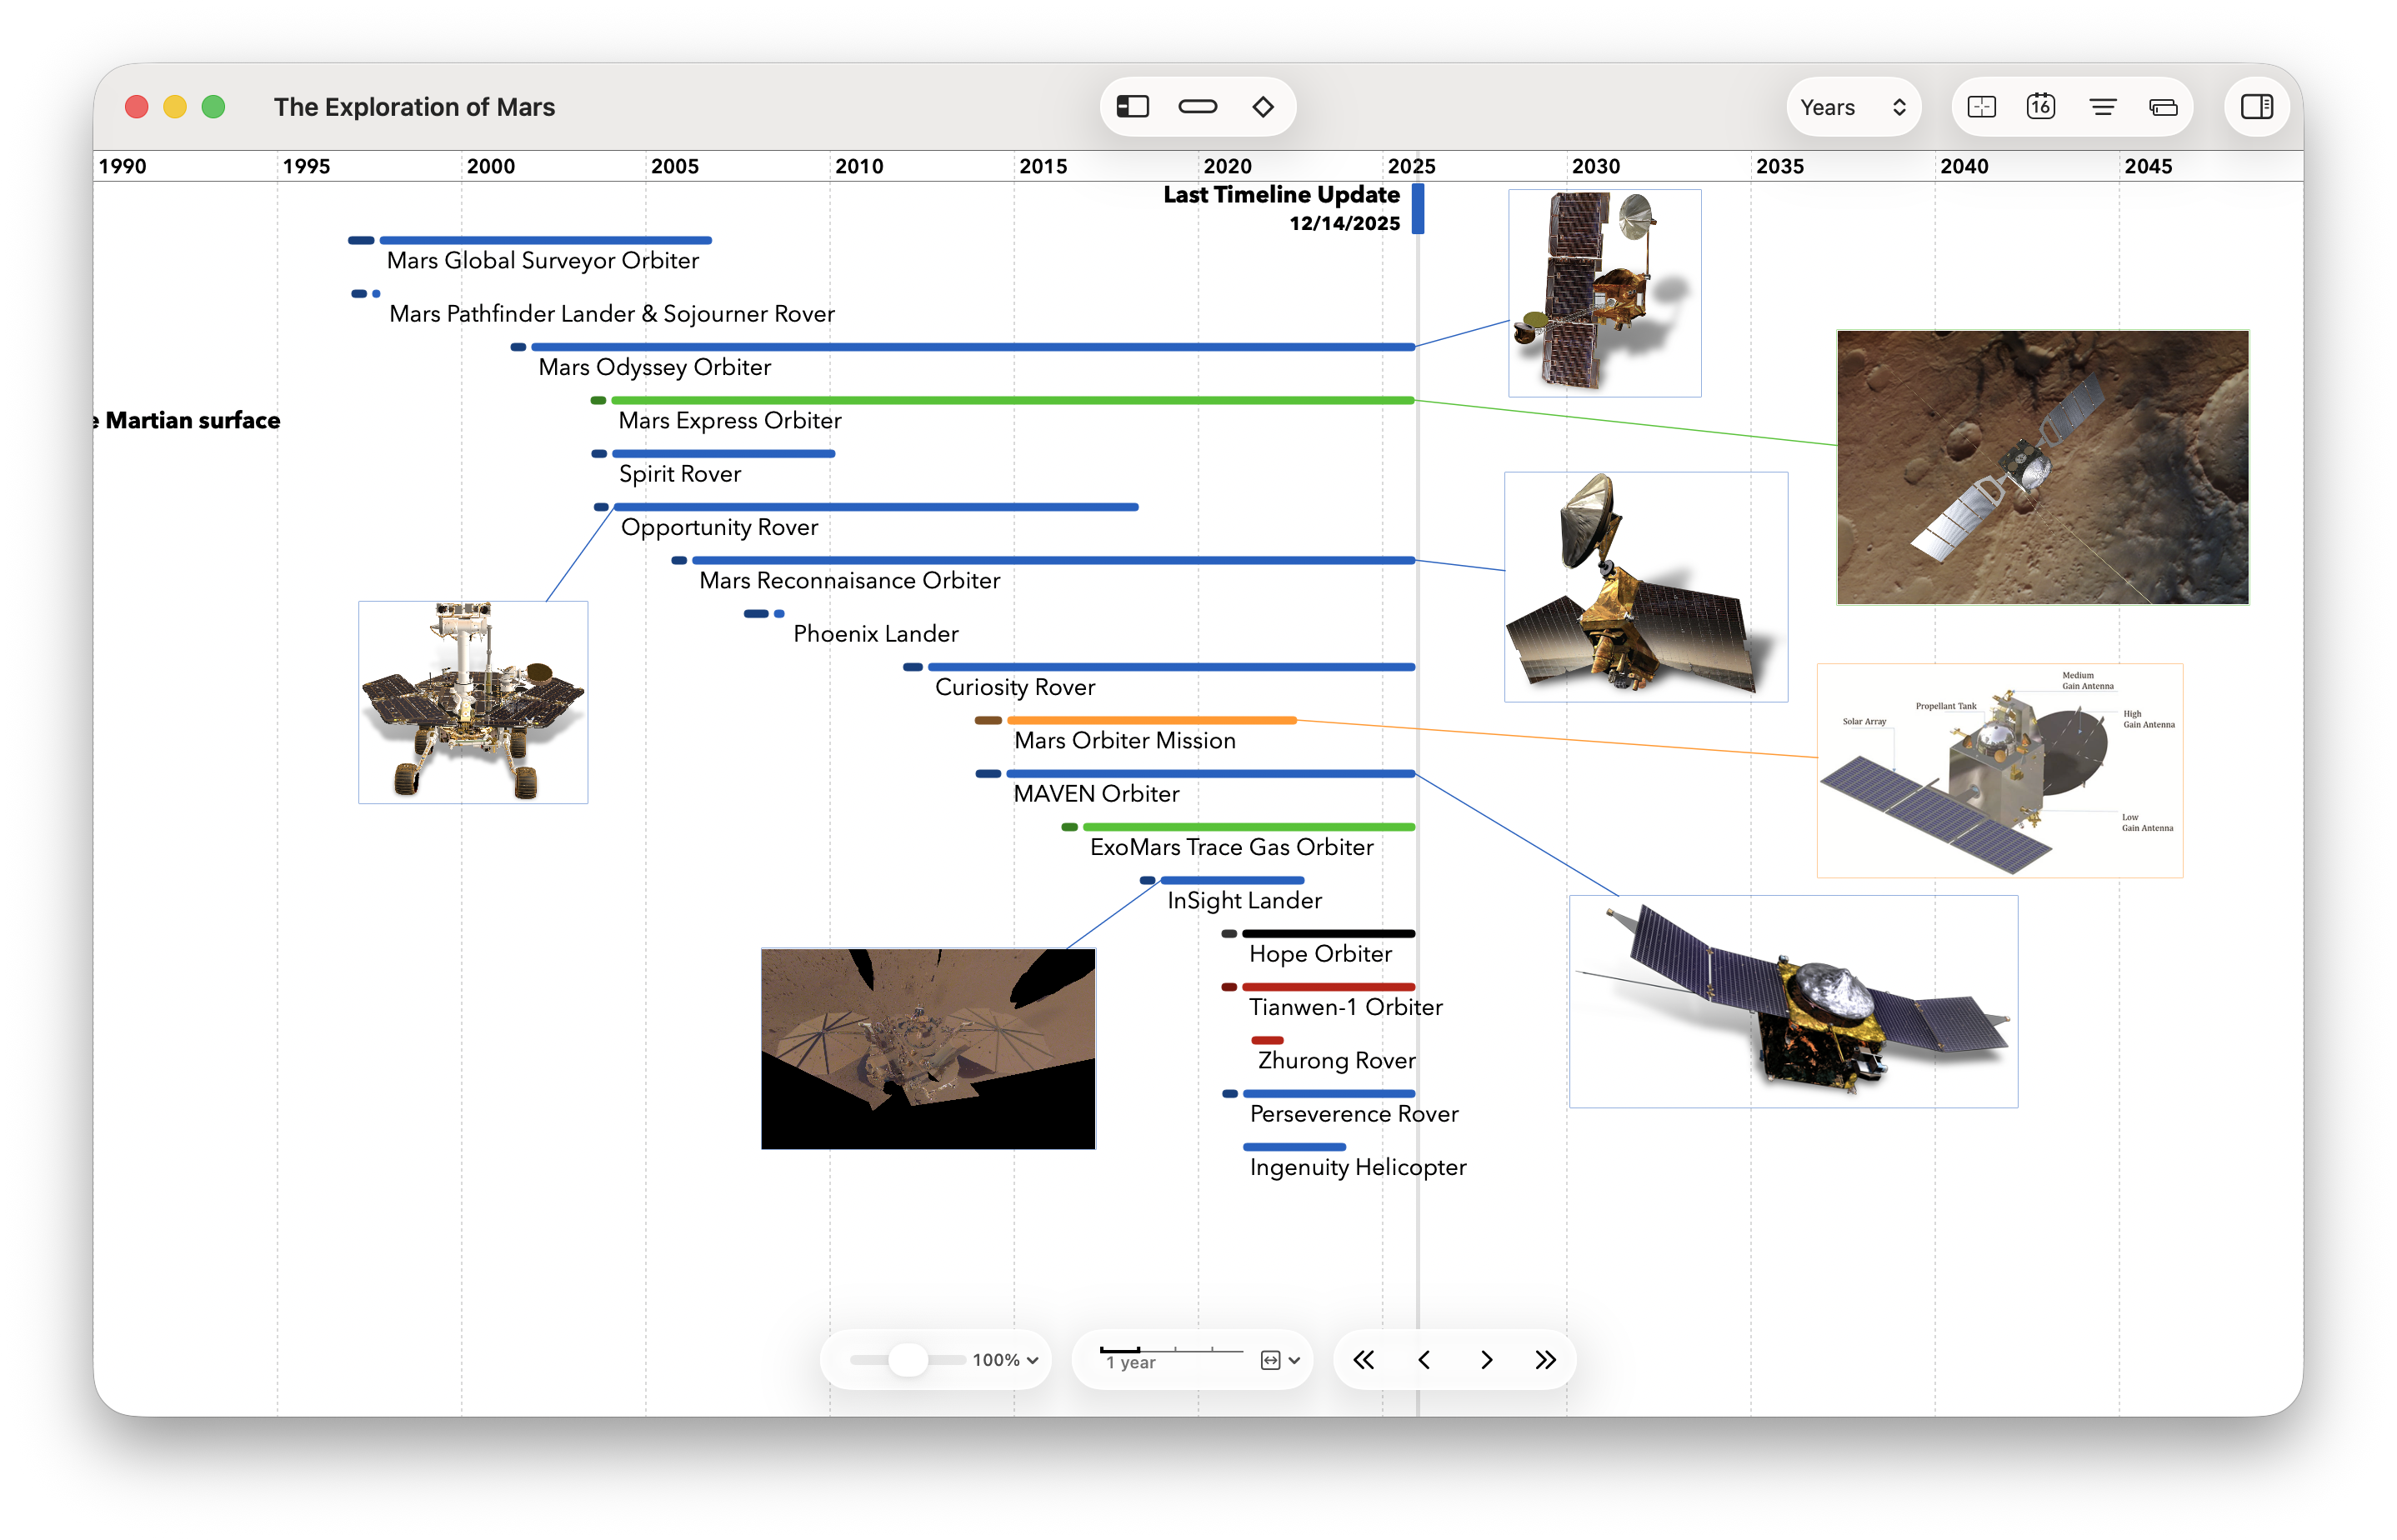Toggle the right inspector panel
The image size is (2397, 1540).
point(2257,106)
